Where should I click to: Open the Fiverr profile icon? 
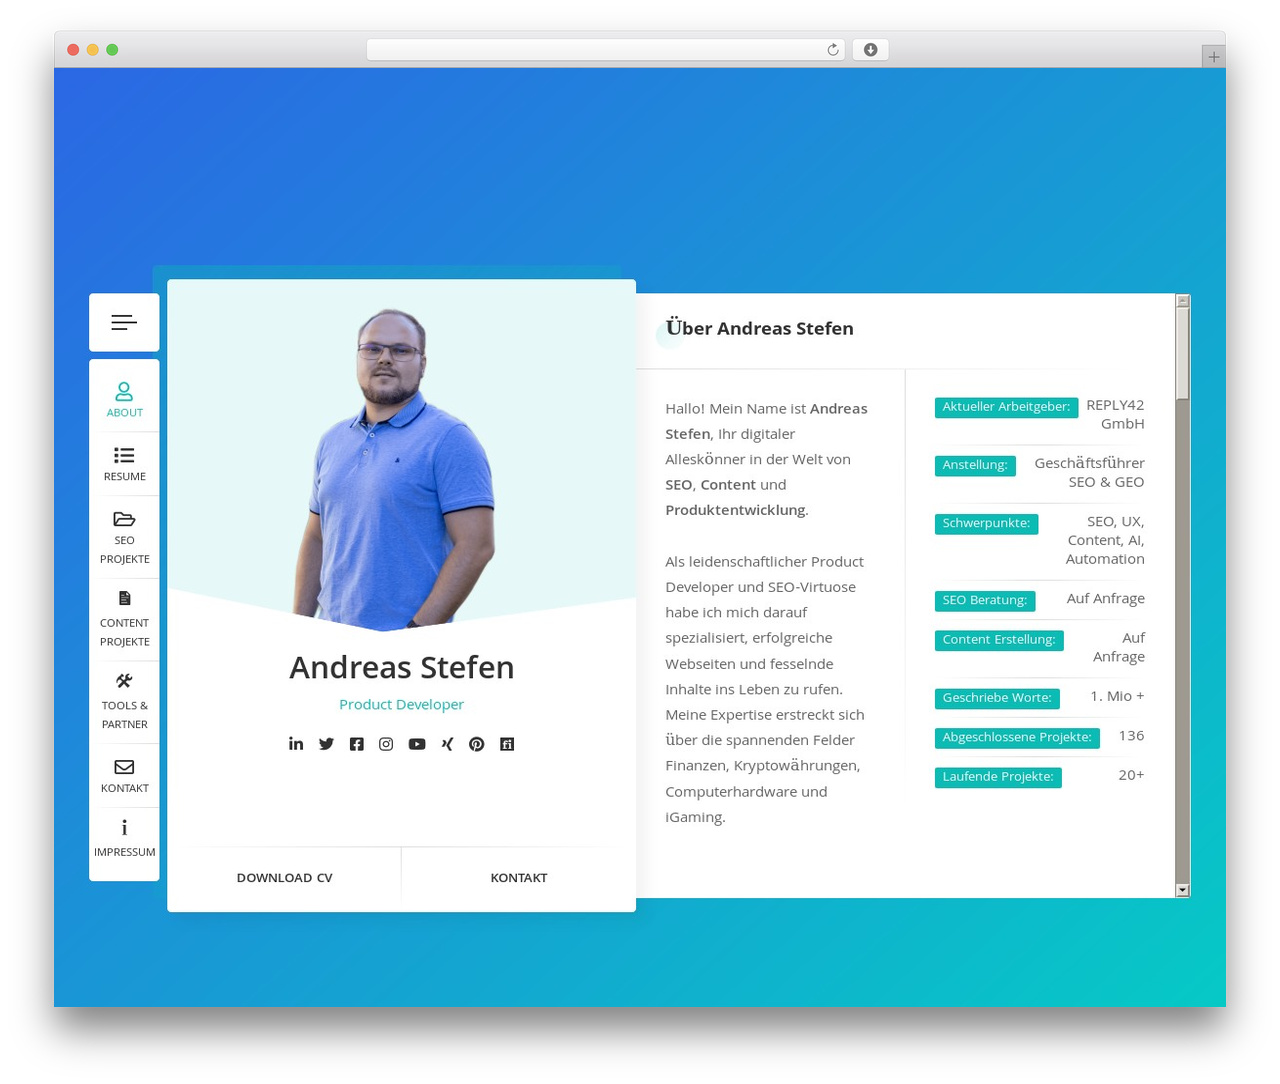507,743
